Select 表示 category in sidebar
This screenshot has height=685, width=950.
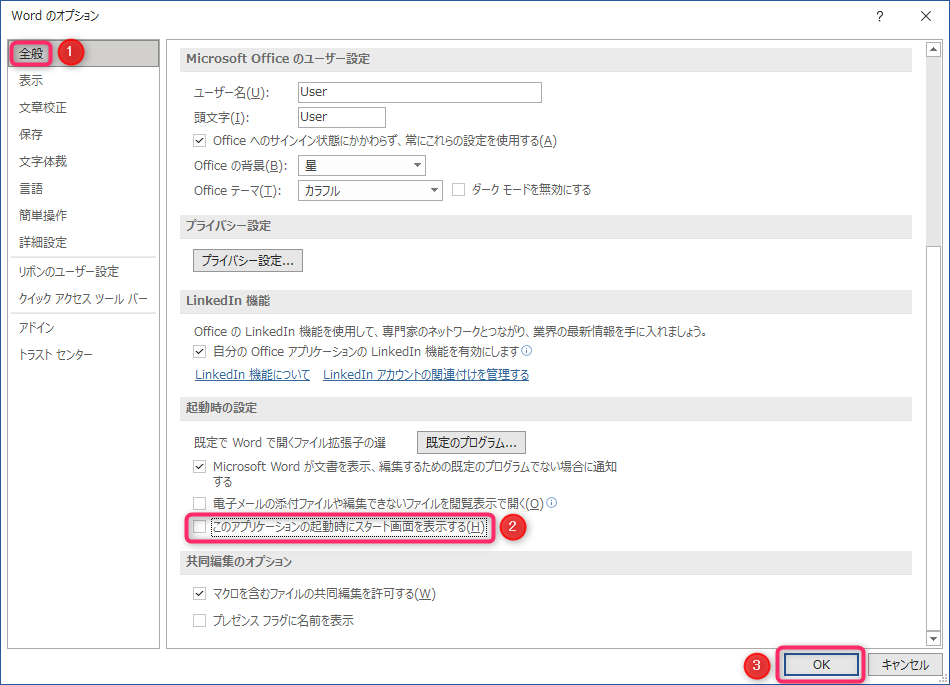[x=84, y=80]
